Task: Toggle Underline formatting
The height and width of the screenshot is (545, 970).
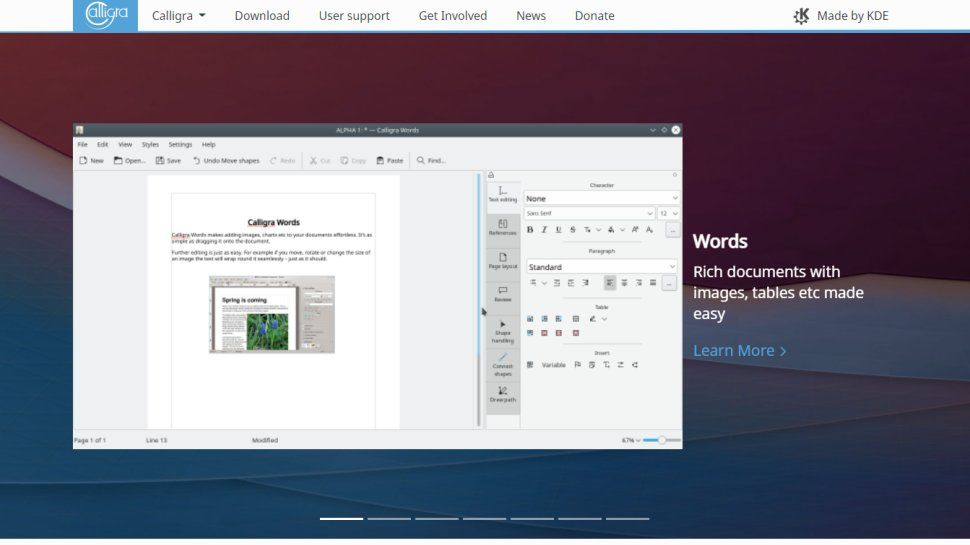Action: coord(559,230)
